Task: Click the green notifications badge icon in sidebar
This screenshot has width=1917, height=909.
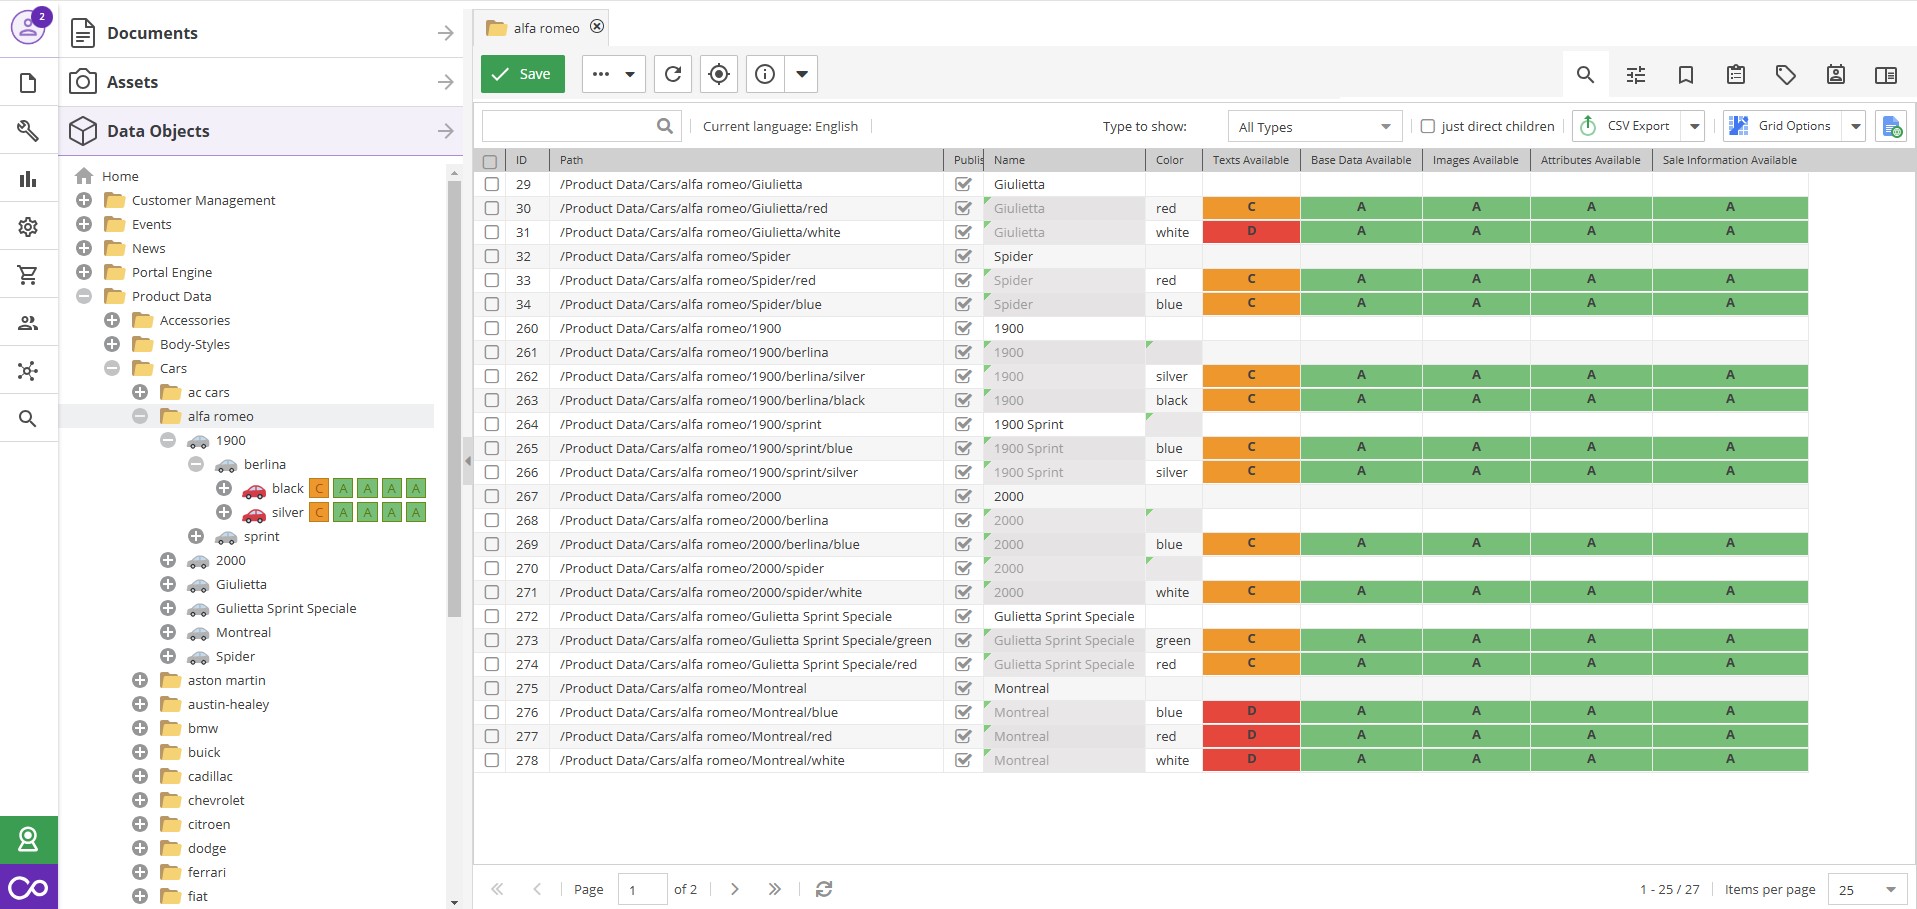Action: coord(28,840)
